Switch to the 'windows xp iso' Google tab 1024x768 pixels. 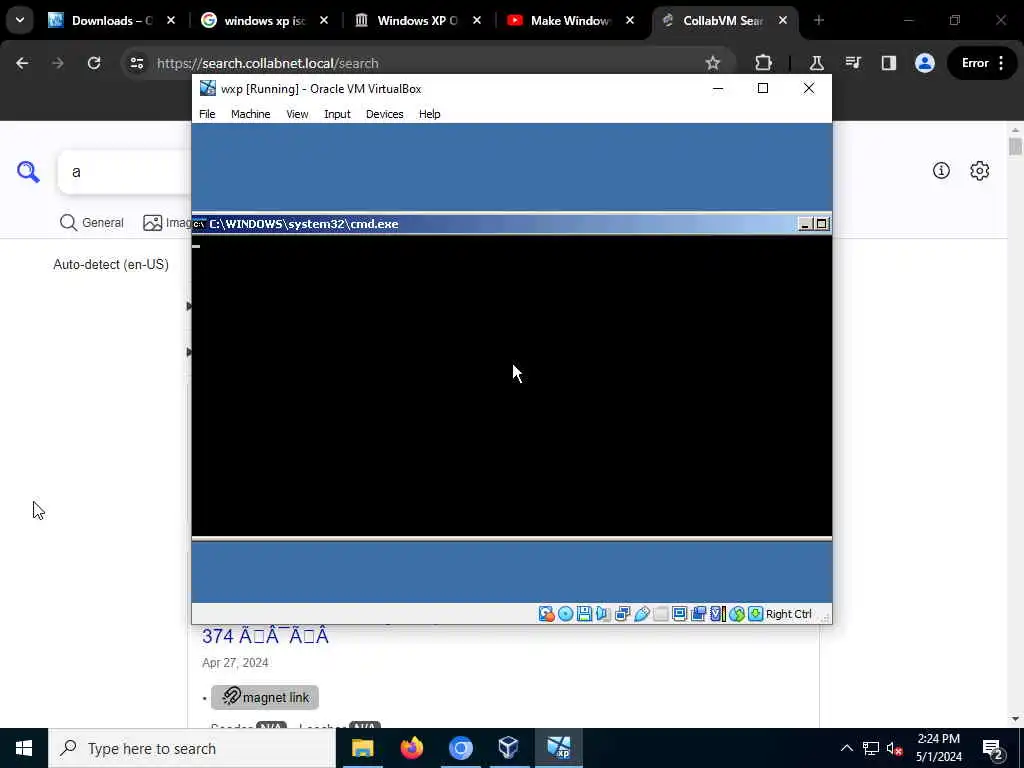pos(264,21)
